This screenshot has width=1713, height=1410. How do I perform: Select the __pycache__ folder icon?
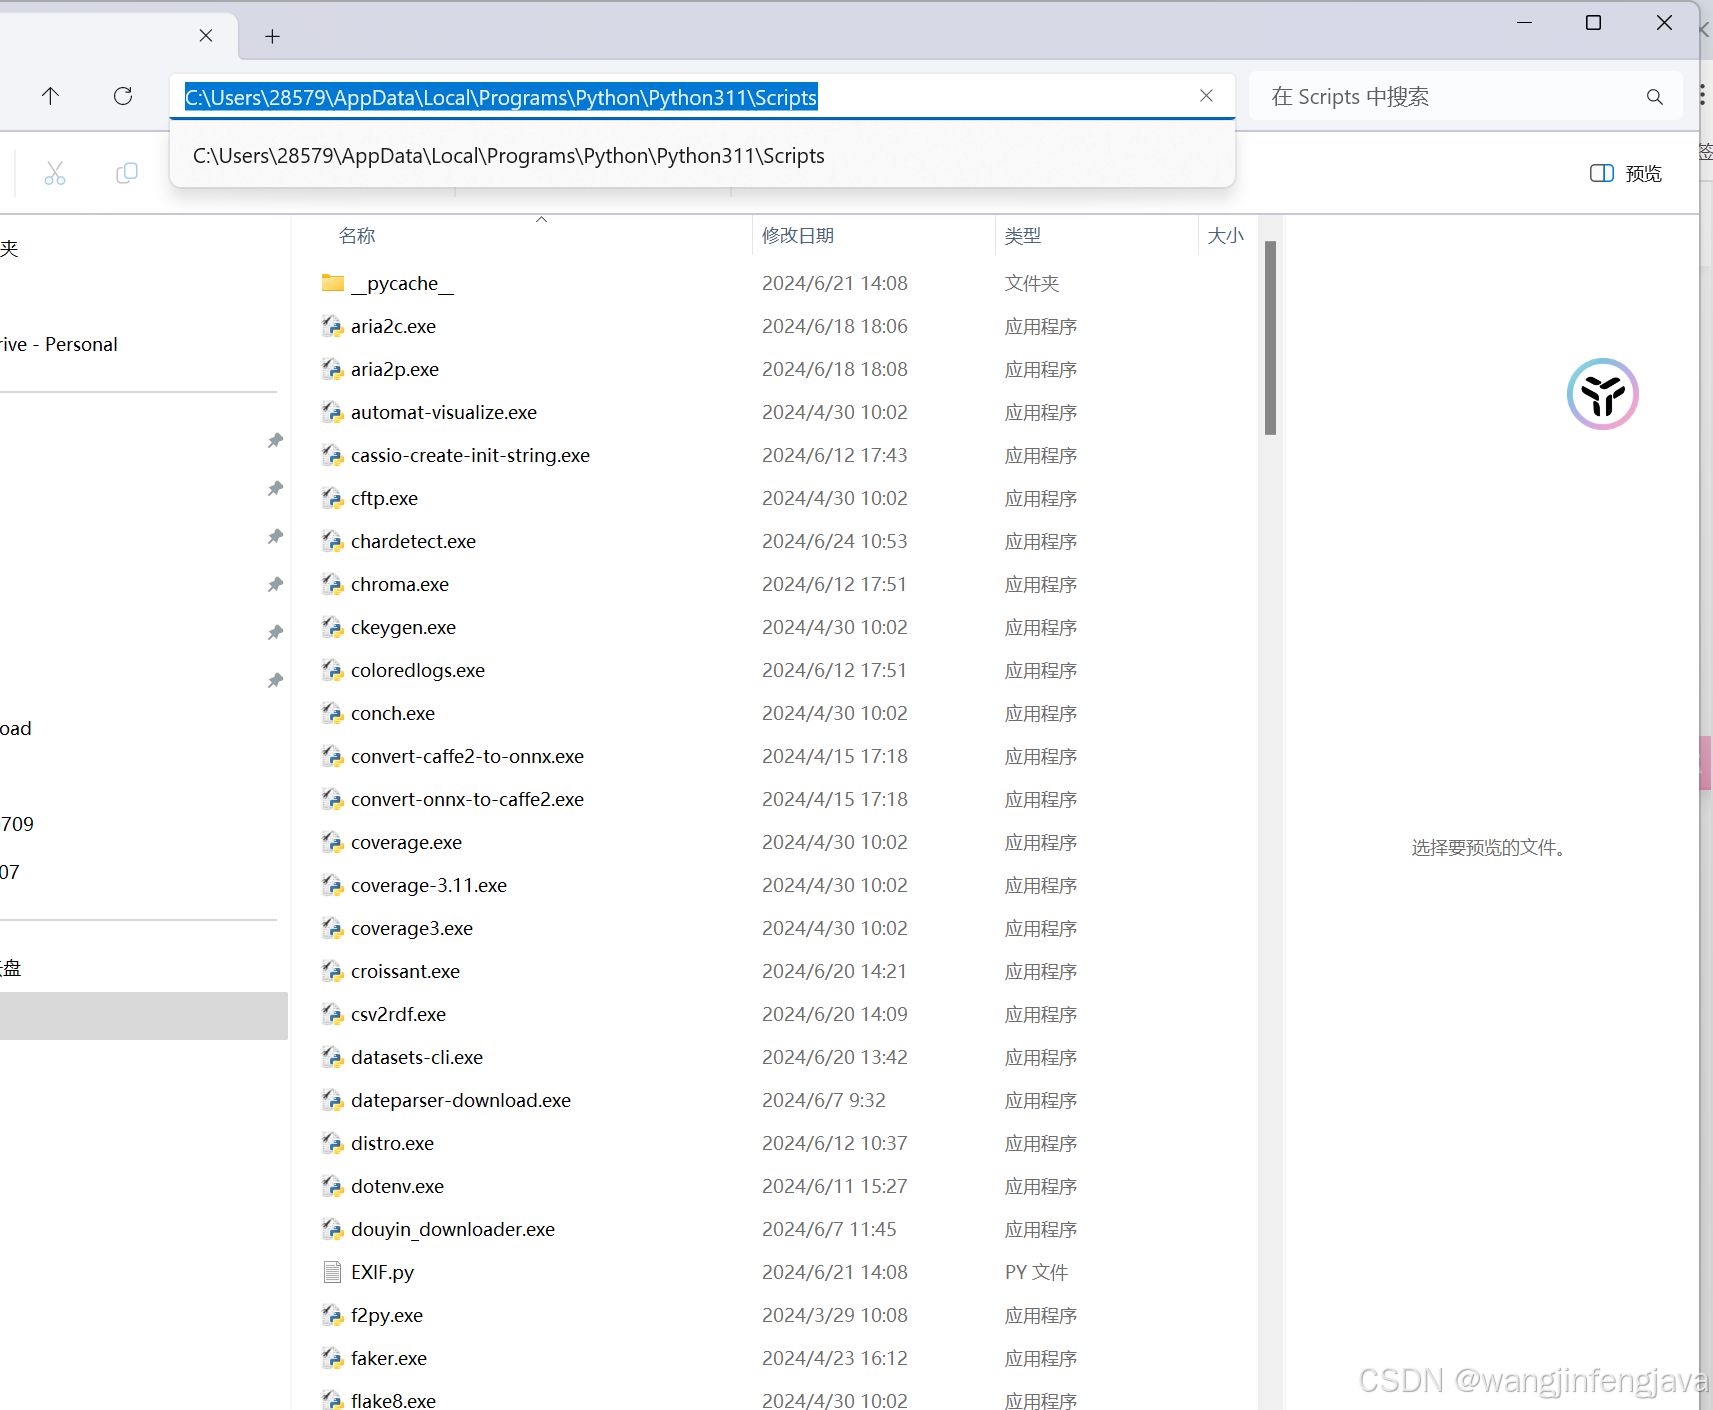coord(333,283)
